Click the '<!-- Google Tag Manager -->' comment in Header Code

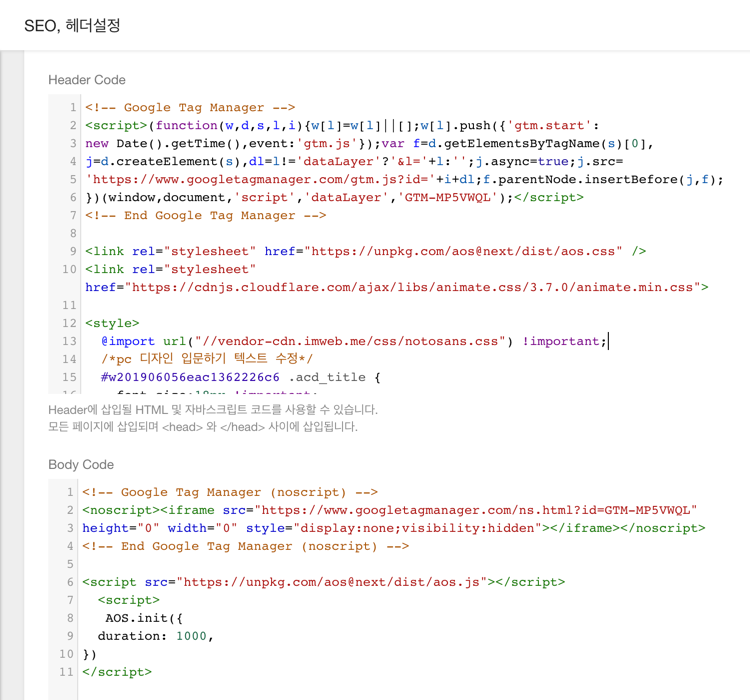[190, 107]
